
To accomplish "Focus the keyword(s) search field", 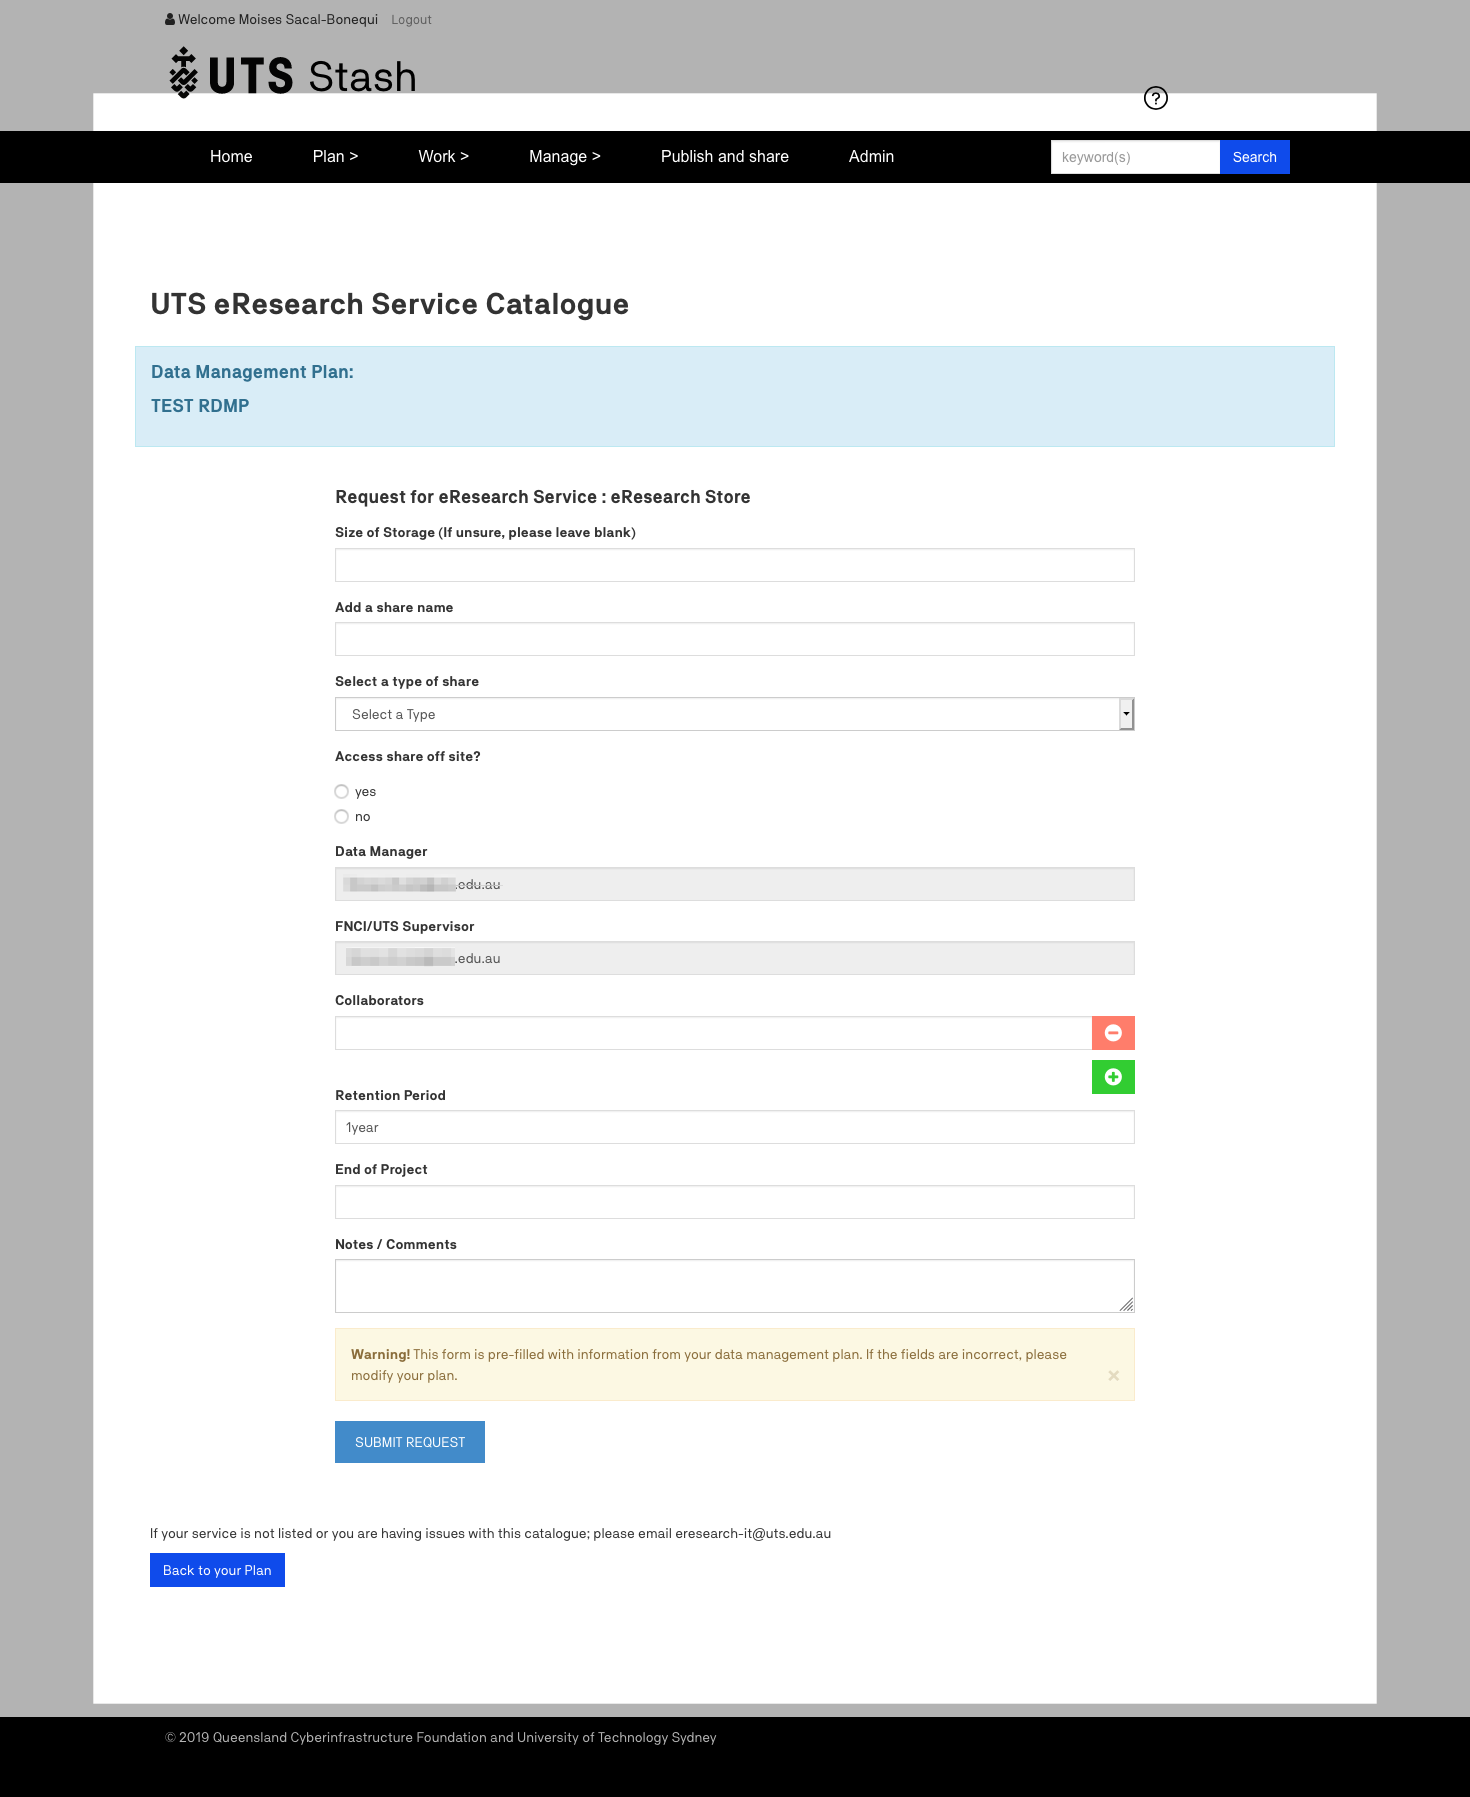I will [x=1135, y=157].
